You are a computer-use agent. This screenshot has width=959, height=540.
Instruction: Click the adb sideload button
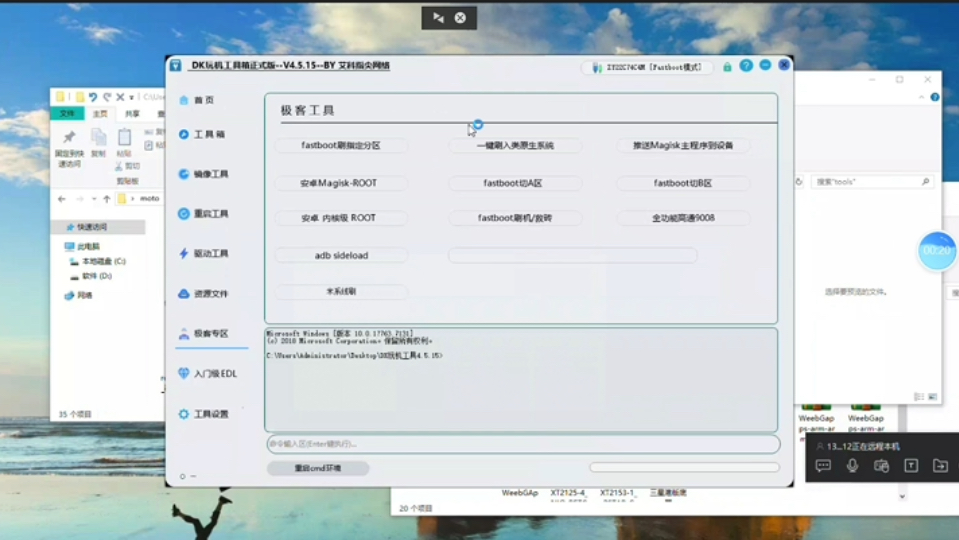tap(341, 255)
